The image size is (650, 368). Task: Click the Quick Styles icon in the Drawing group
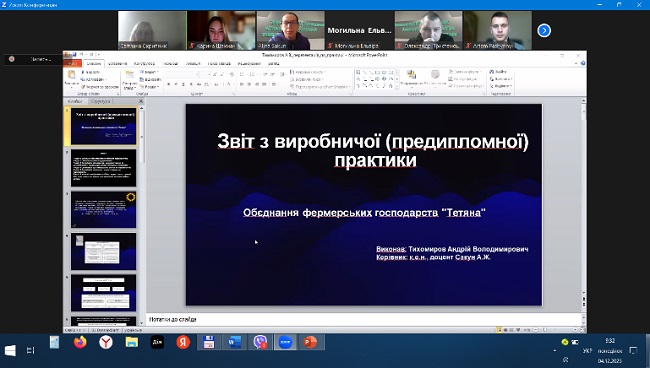point(435,75)
